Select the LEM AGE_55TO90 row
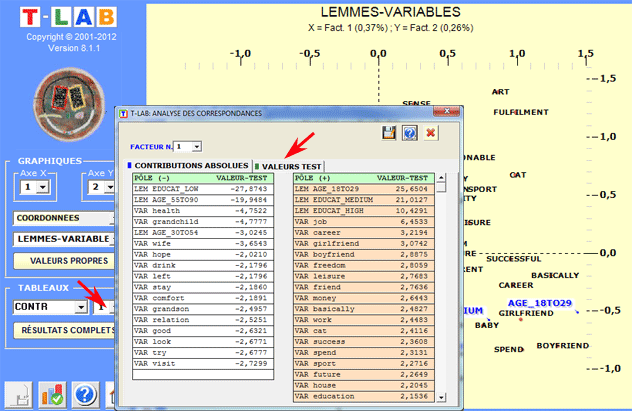 [x=203, y=200]
